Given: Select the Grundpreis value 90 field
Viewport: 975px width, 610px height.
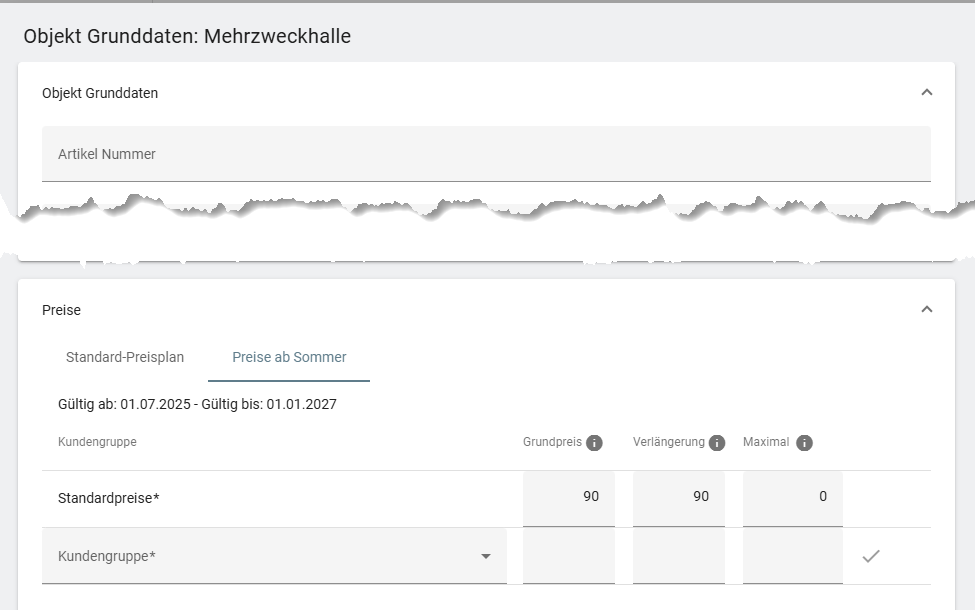Looking at the screenshot, I should (569, 497).
